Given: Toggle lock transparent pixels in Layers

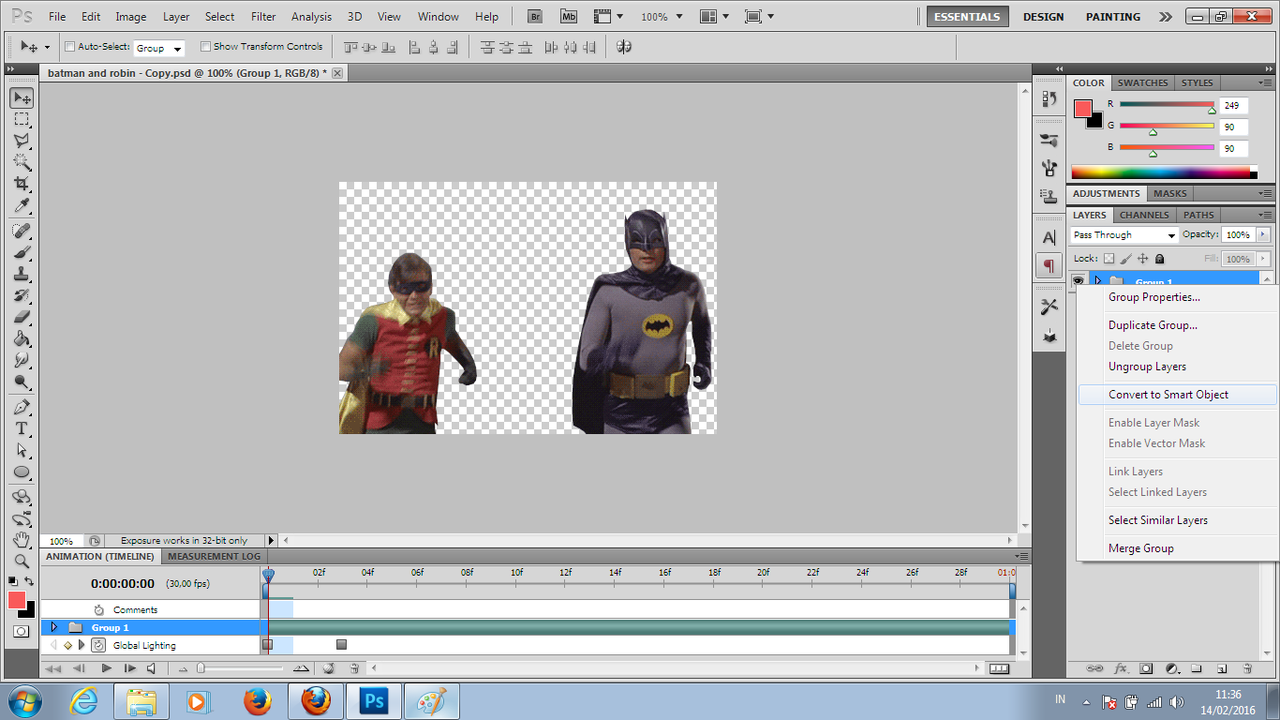Looking at the screenshot, I should coord(1109,259).
